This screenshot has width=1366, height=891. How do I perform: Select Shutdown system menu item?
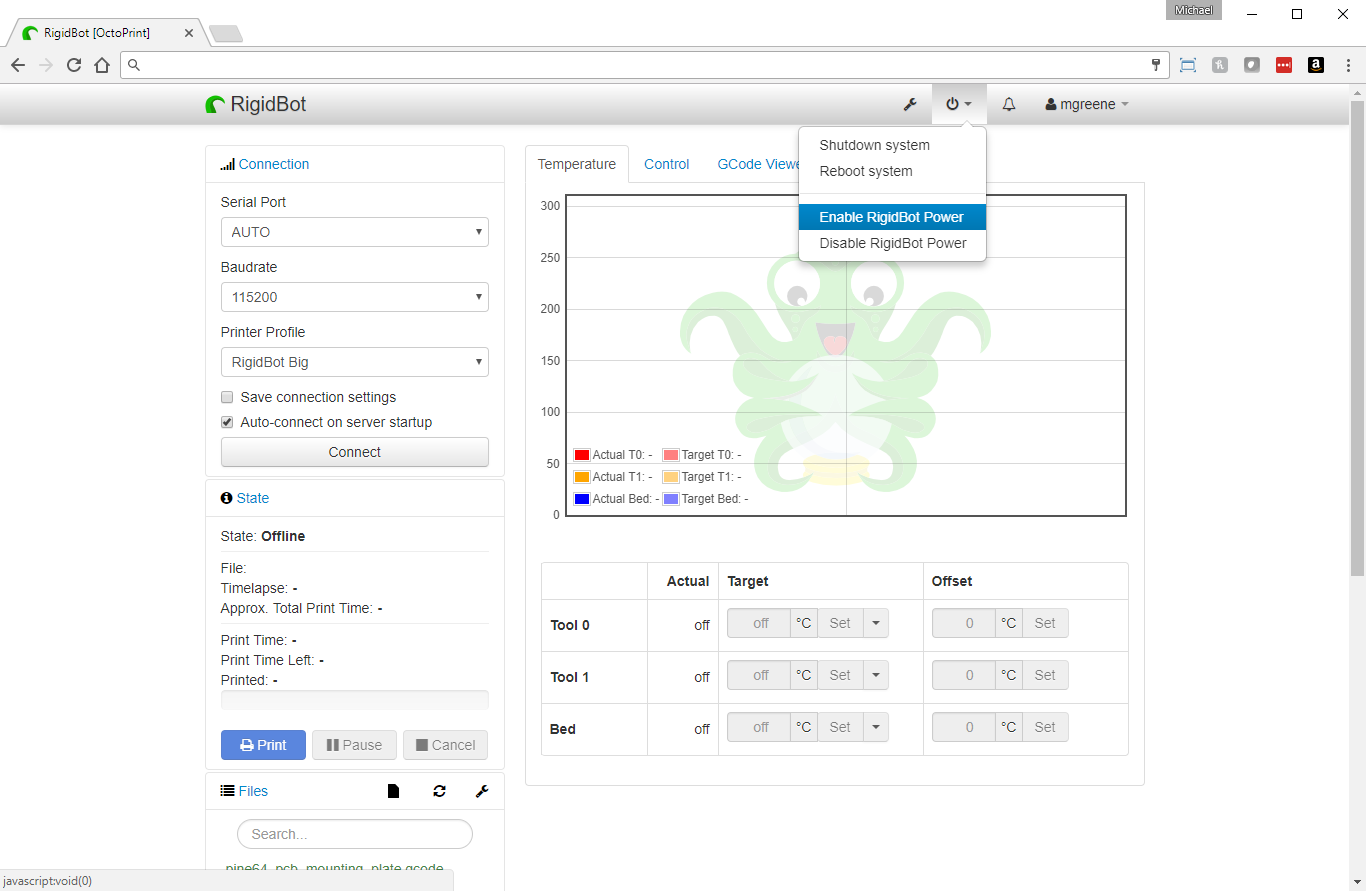coord(892,145)
